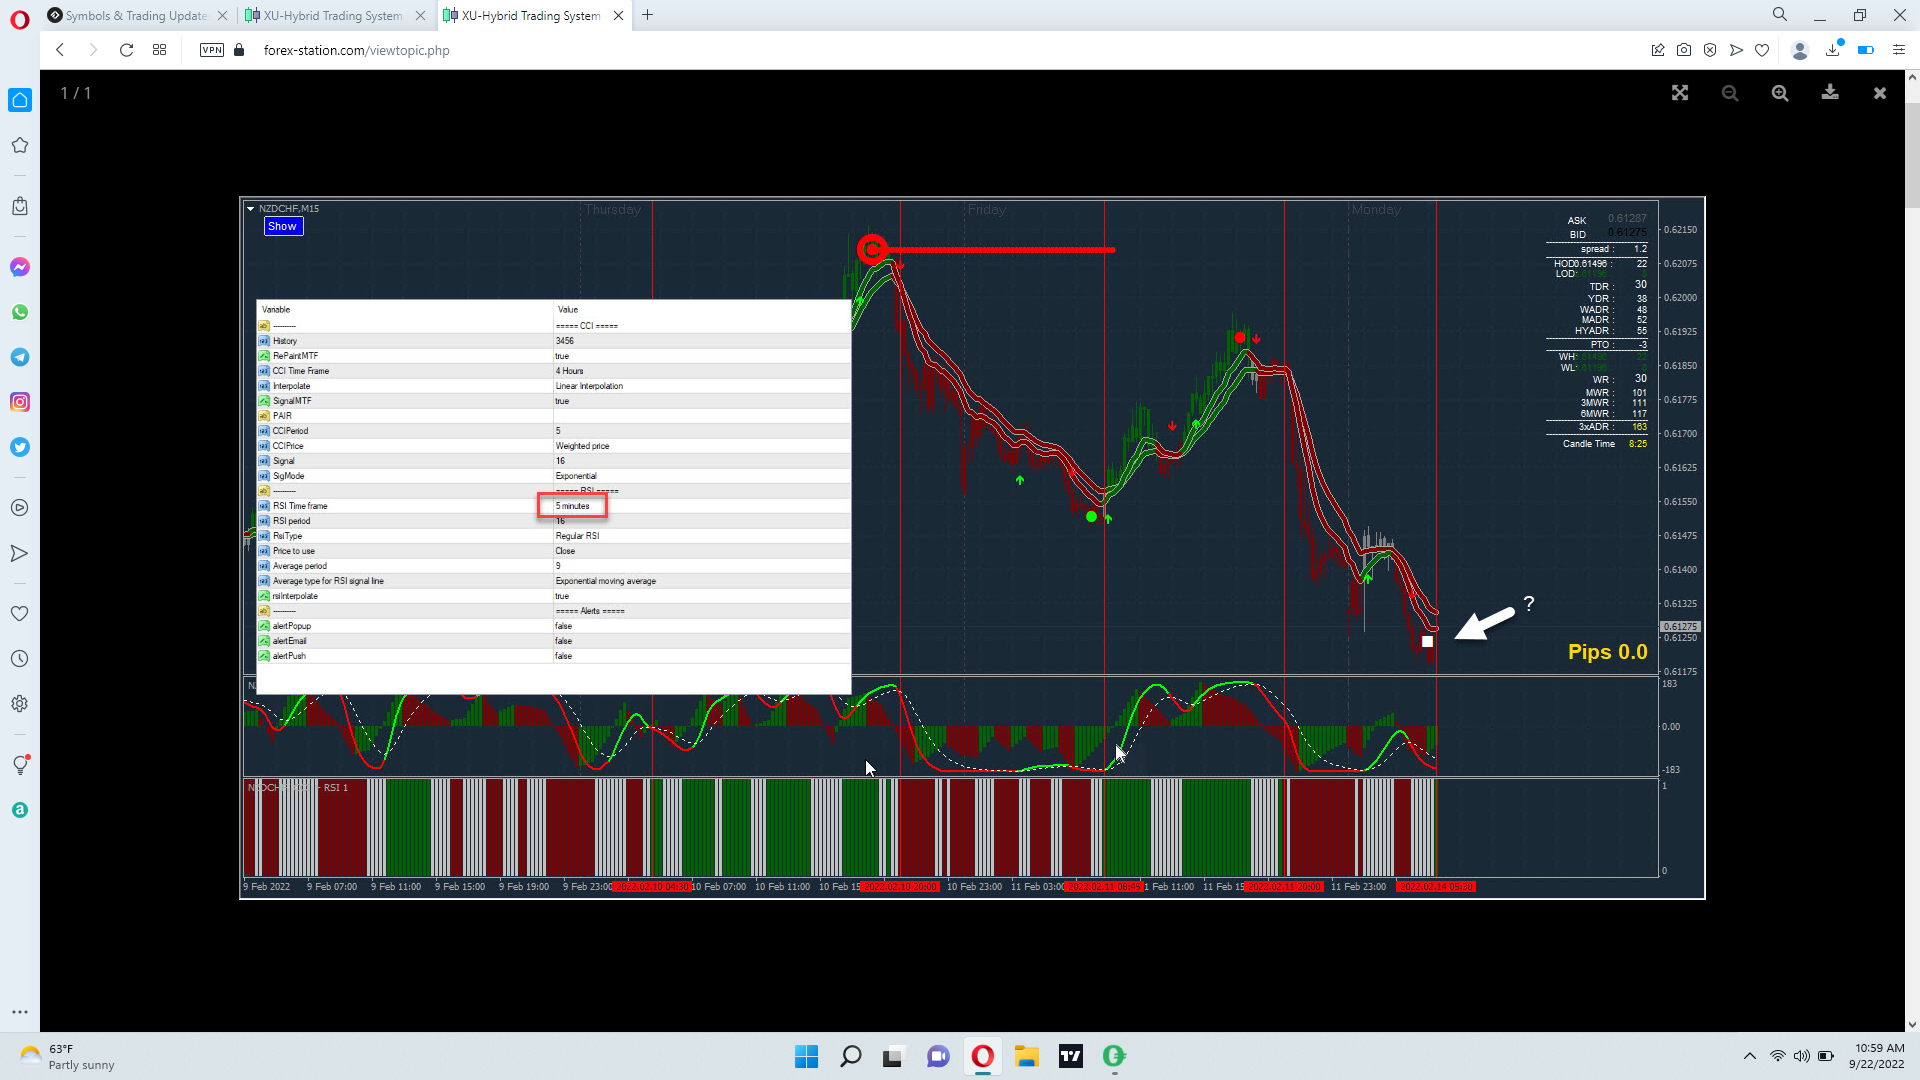Zoom in the image viewer
The width and height of the screenshot is (1920, 1080).
[x=1780, y=93]
